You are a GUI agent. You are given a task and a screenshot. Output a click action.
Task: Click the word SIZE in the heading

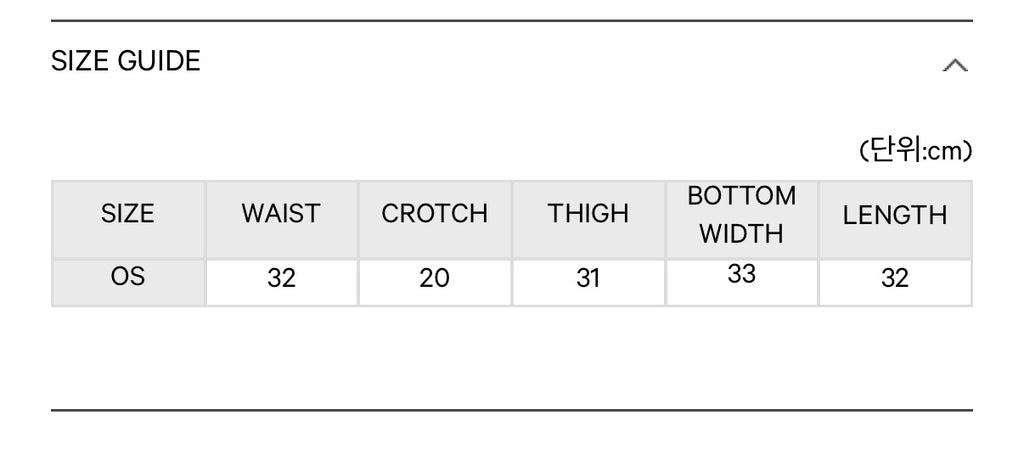point(80,61)
